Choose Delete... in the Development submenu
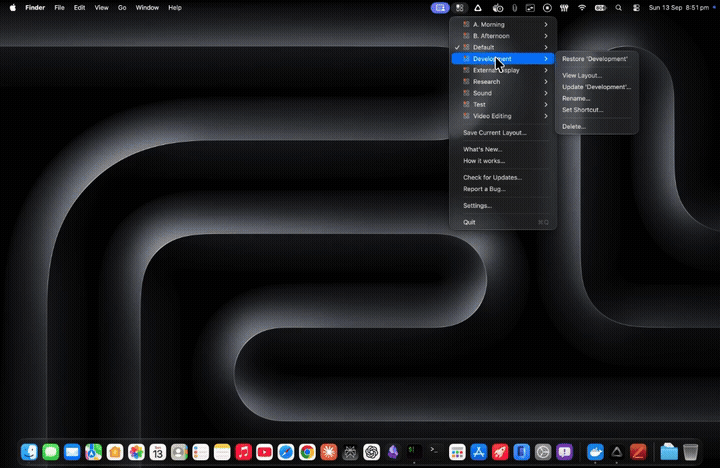720x468 pixels. (596, 126)
